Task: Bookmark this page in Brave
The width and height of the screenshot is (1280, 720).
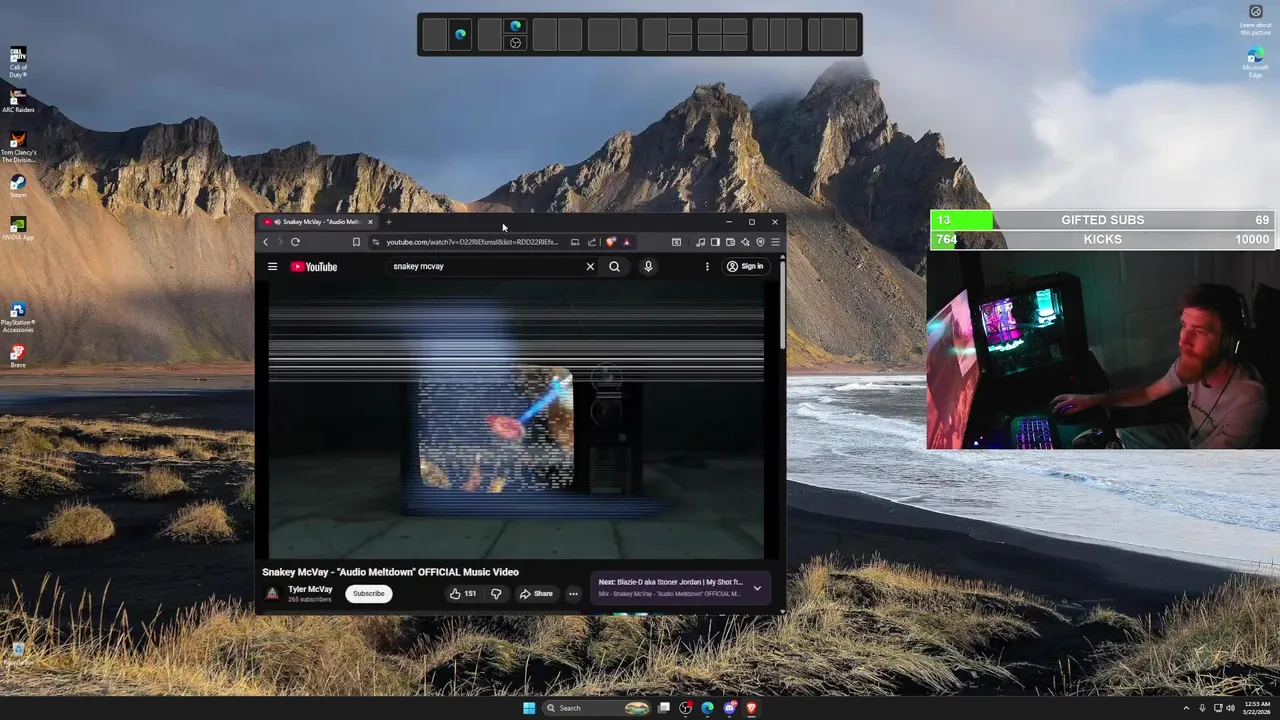Action: coord(356,242)
